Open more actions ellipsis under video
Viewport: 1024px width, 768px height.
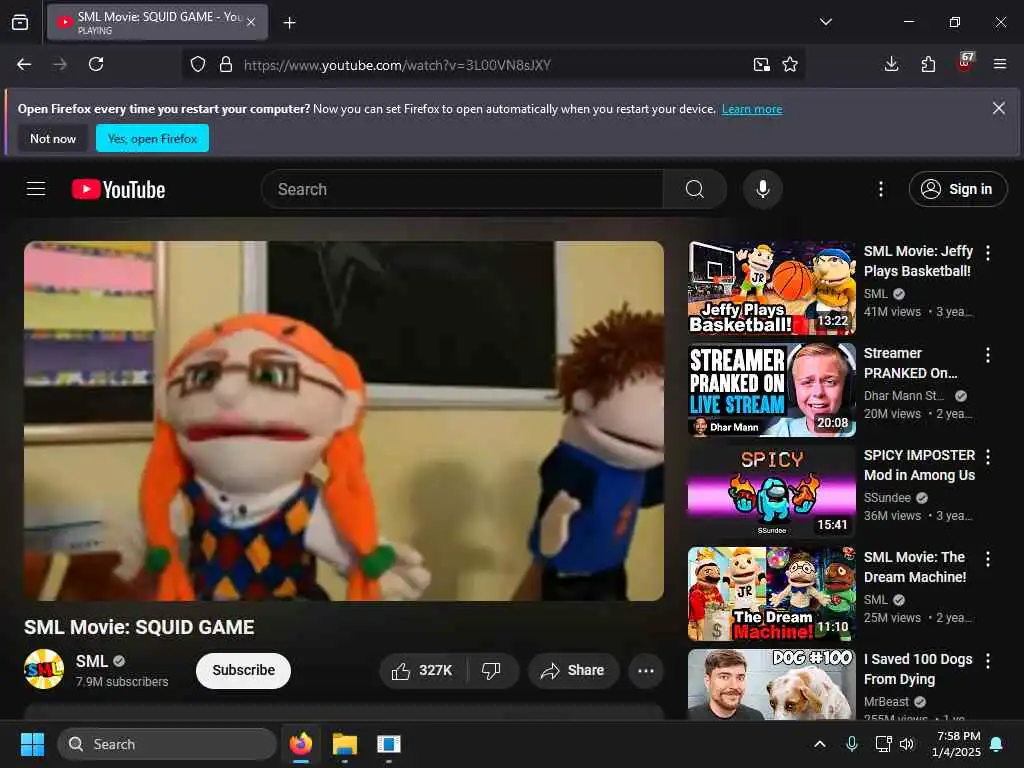tap(645, 671)
